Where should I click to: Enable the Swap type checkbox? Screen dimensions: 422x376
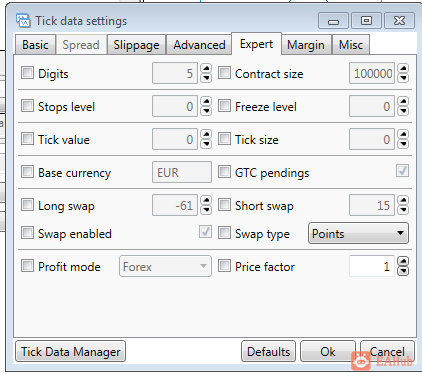[x=224, y=233]
